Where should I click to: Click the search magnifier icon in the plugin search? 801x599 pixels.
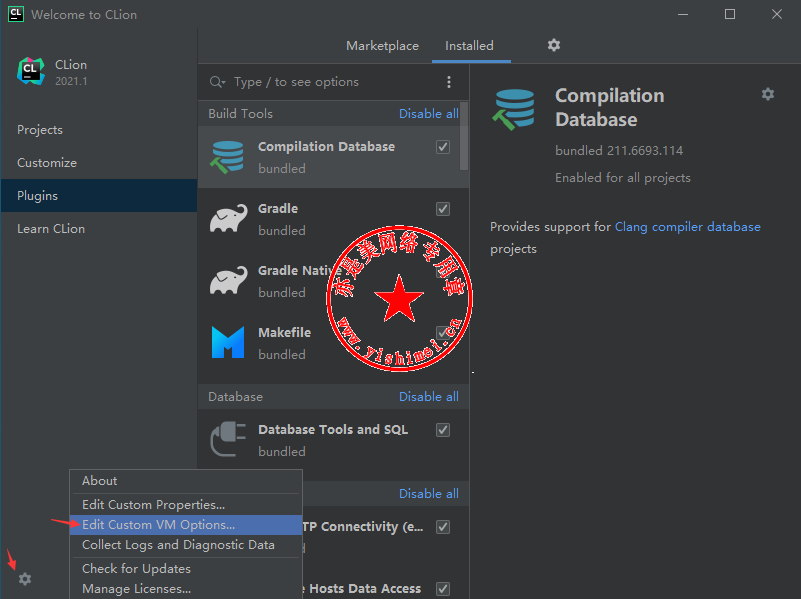(217, 82)
